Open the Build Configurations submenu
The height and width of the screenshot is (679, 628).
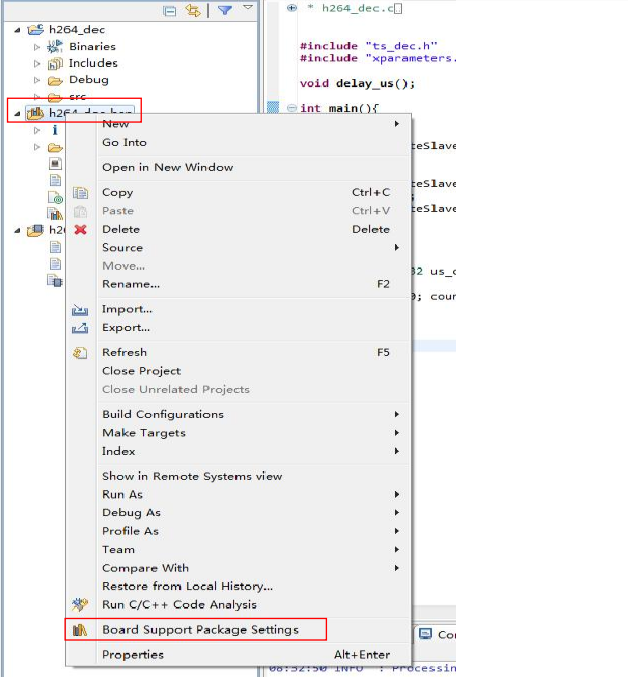[163, 415]
